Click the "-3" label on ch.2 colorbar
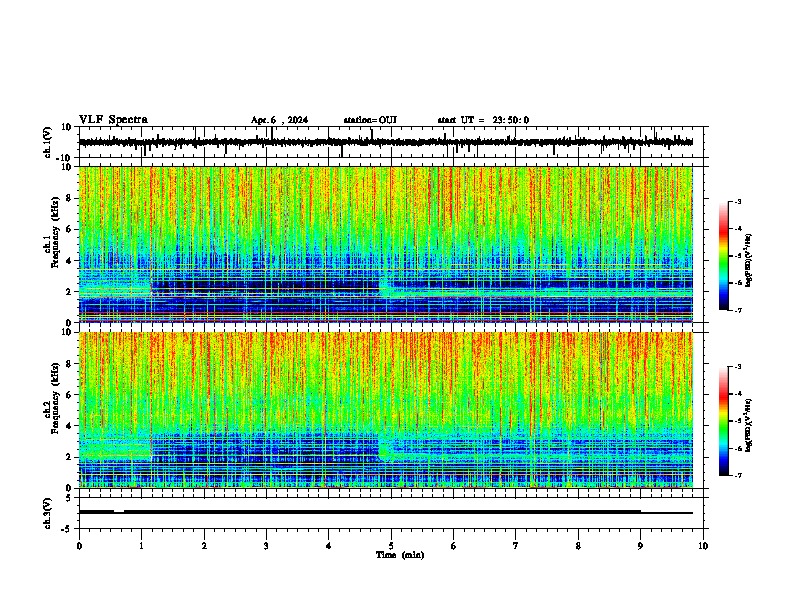The height and width of the screenshot is (612, 792). coord(737,367)
